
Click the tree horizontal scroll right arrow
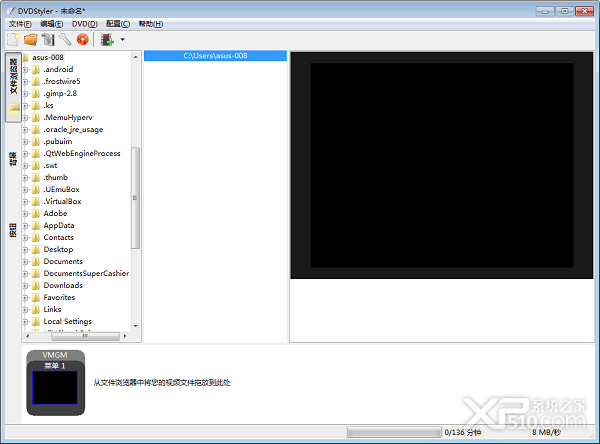coord(125,336)
